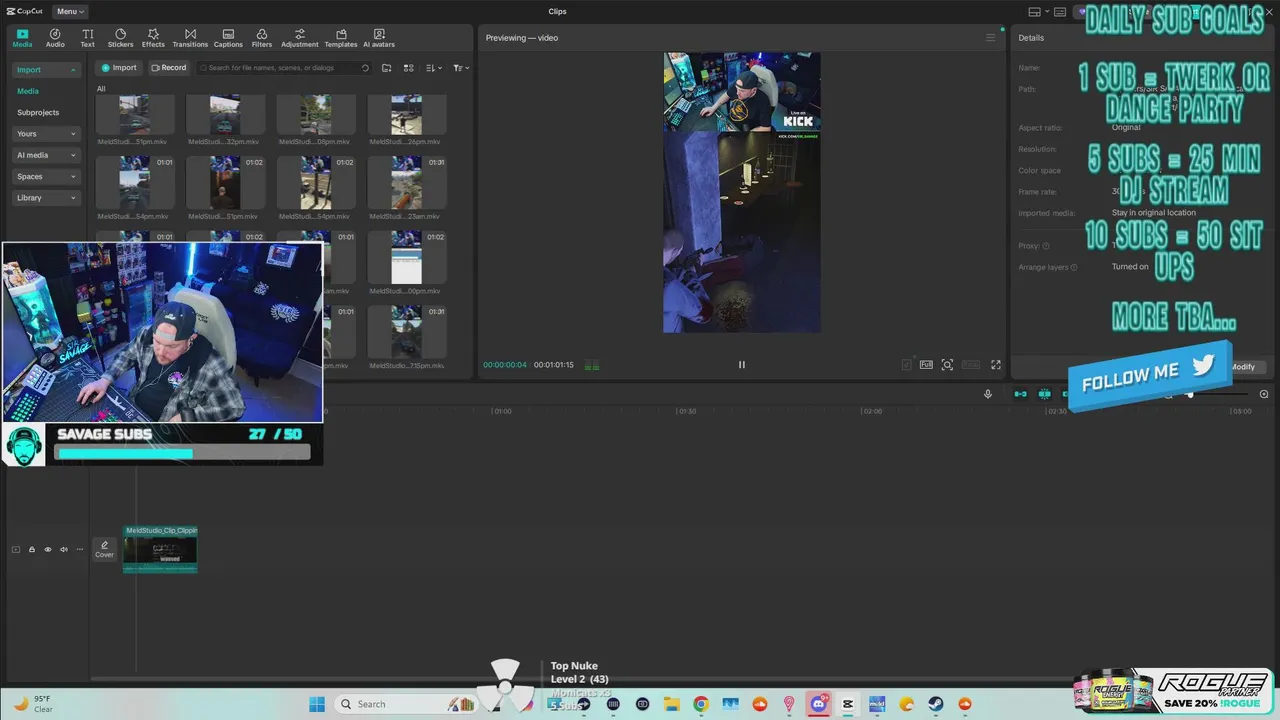Screen dimensions: 1280x720
Task: Click the 01:00 timeline ruler marker
Action: click(502, 411)
